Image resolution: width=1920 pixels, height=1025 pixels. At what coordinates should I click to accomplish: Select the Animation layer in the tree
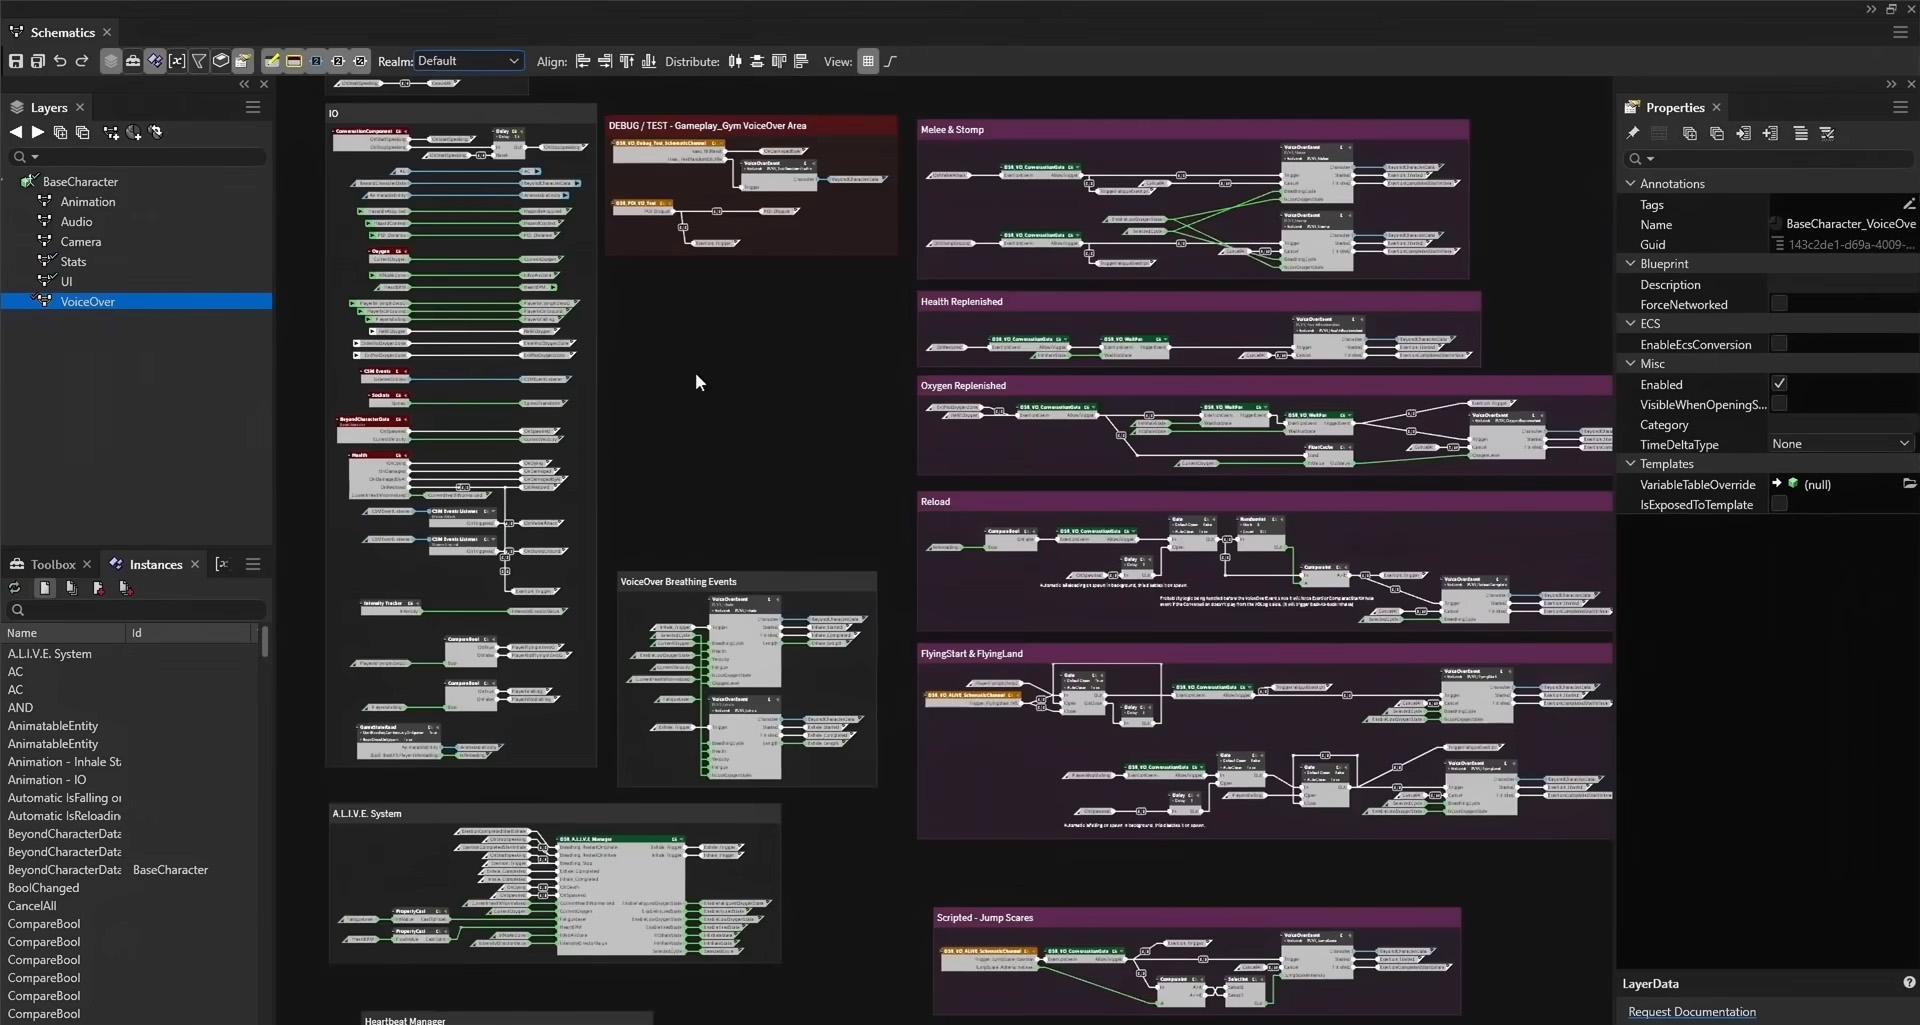[88, 202]
